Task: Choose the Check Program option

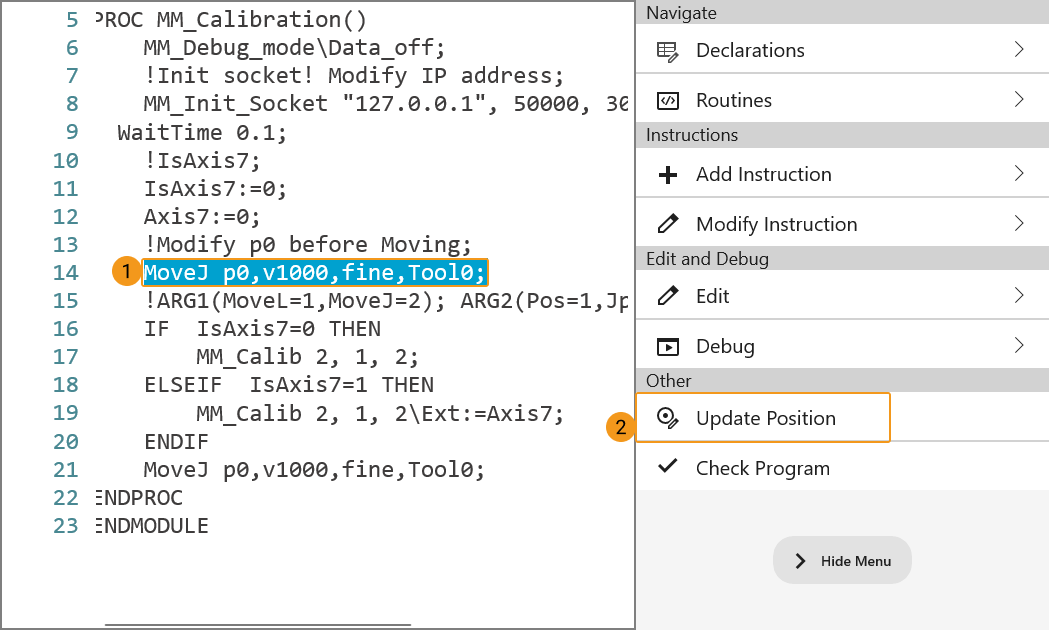Action: point(762,468)
